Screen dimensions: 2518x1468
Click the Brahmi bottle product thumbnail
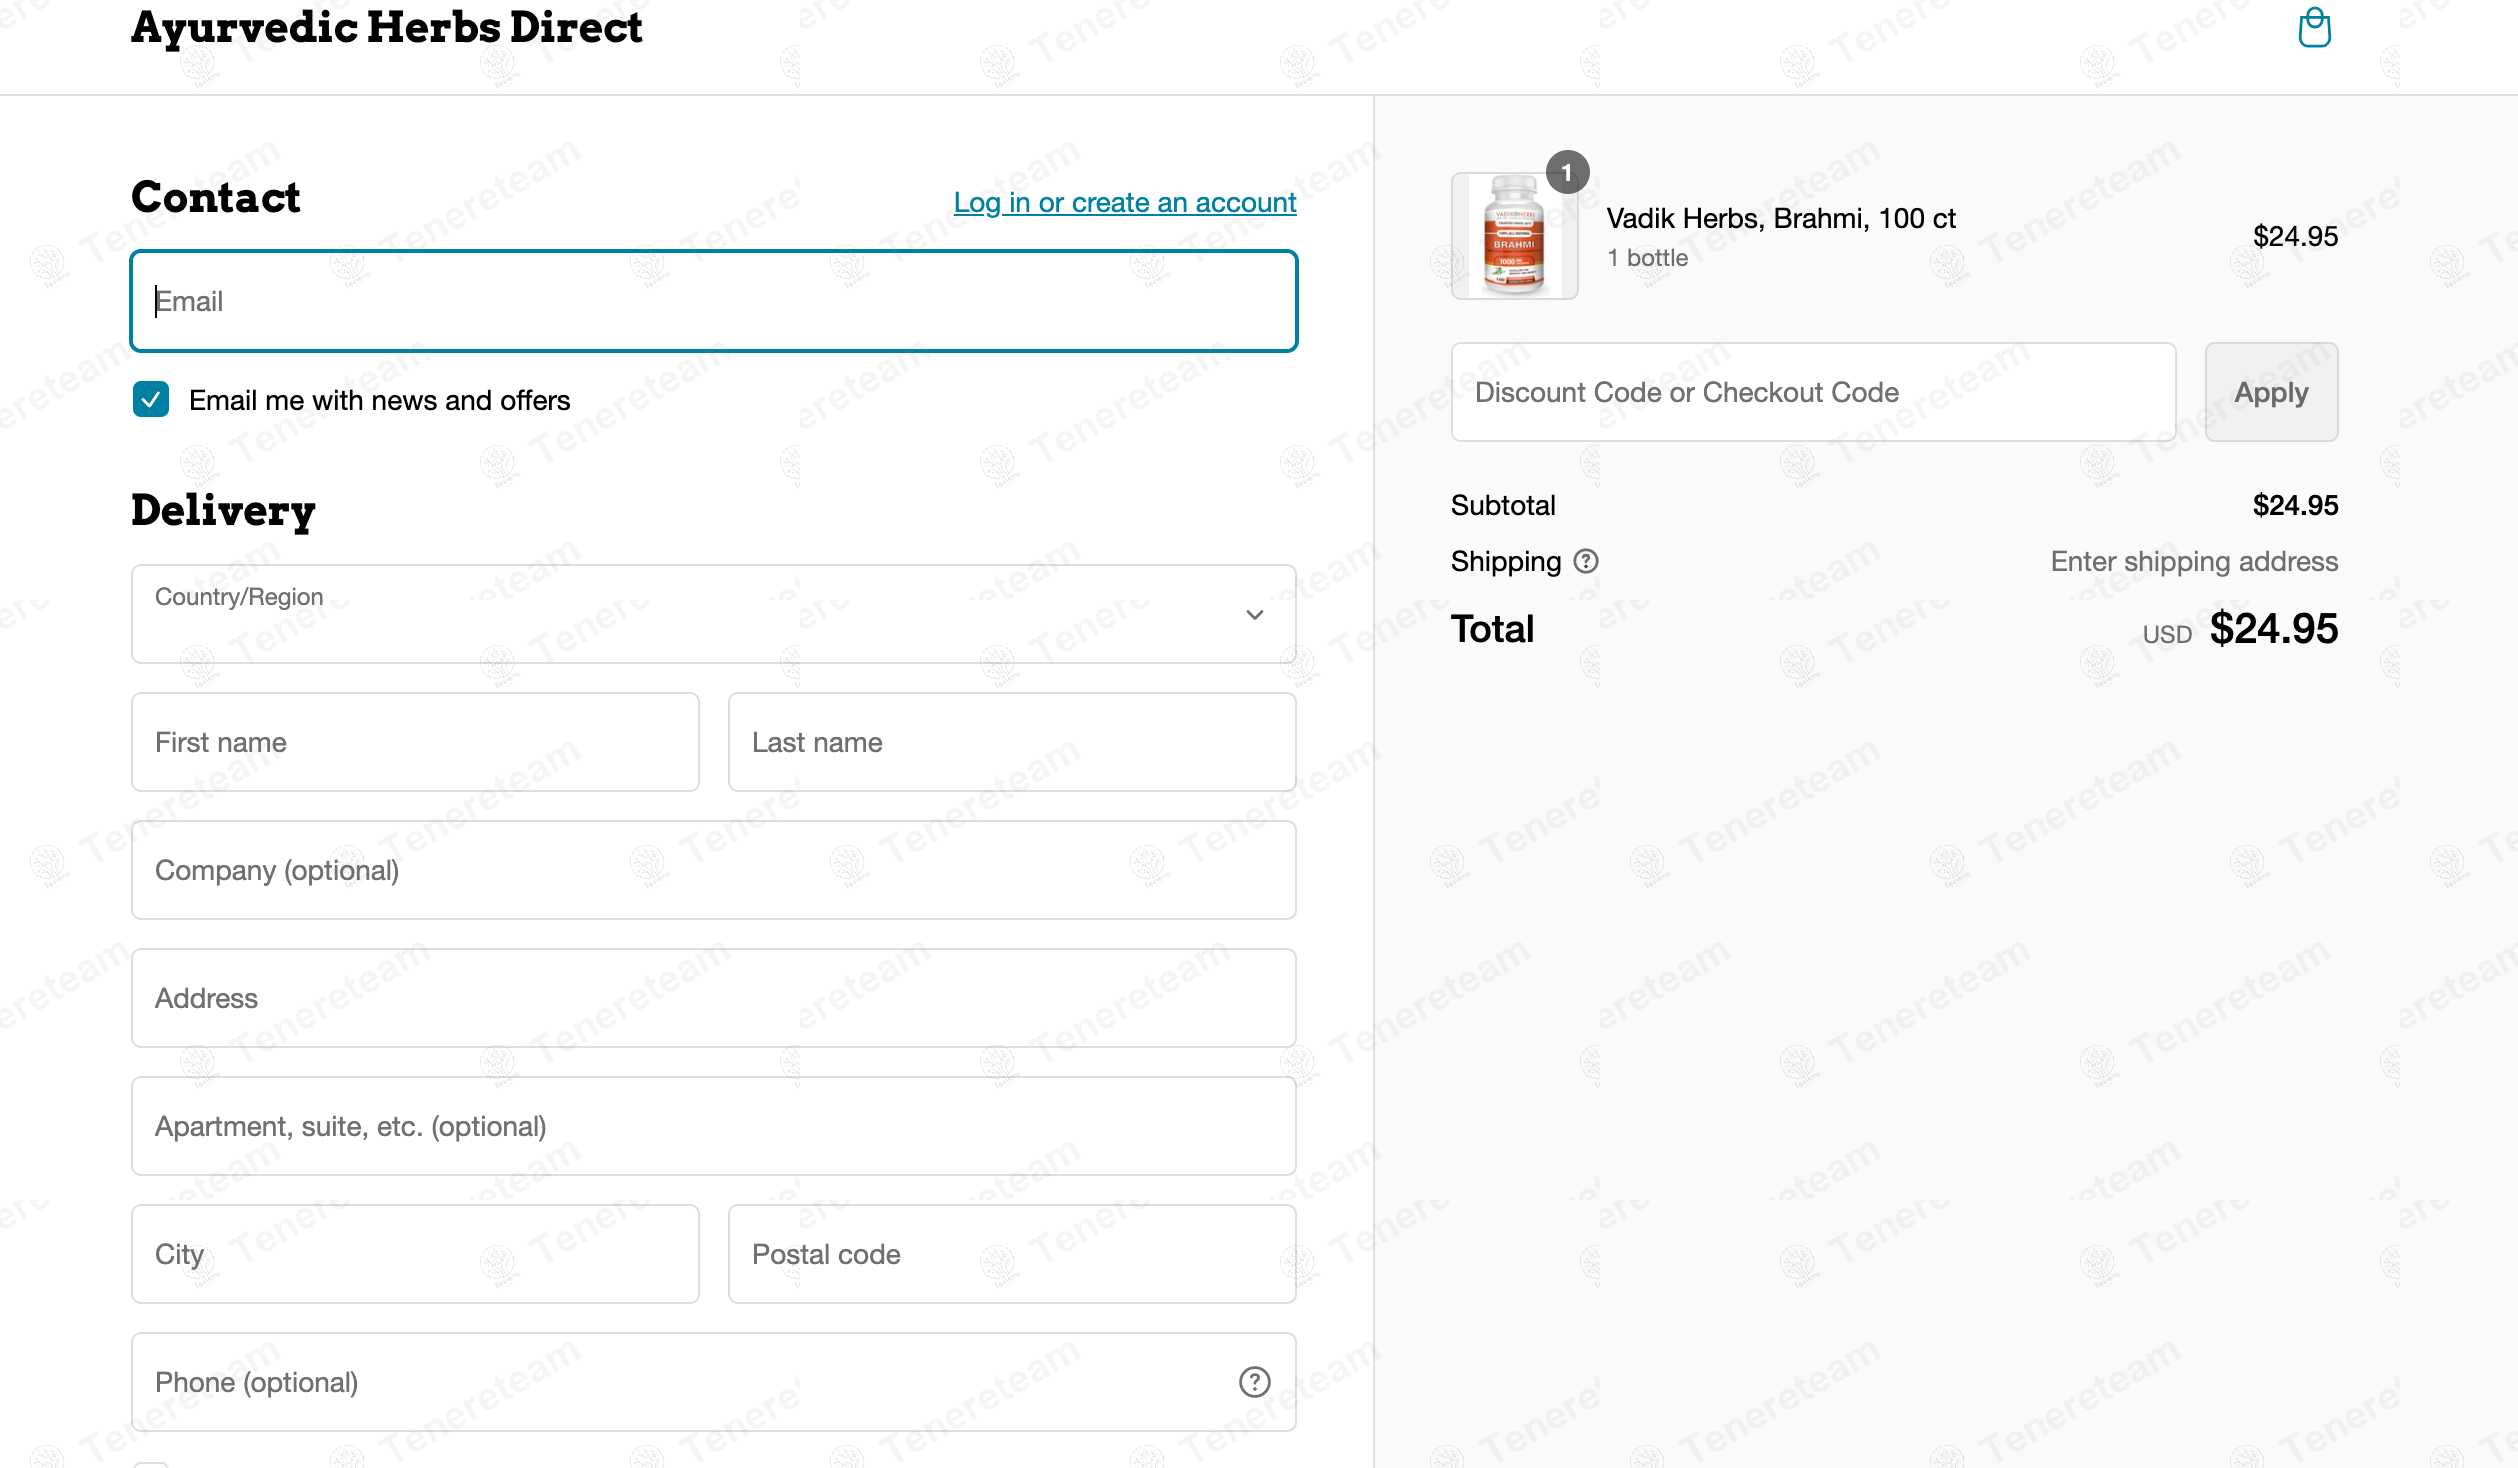coord(1514,237)
